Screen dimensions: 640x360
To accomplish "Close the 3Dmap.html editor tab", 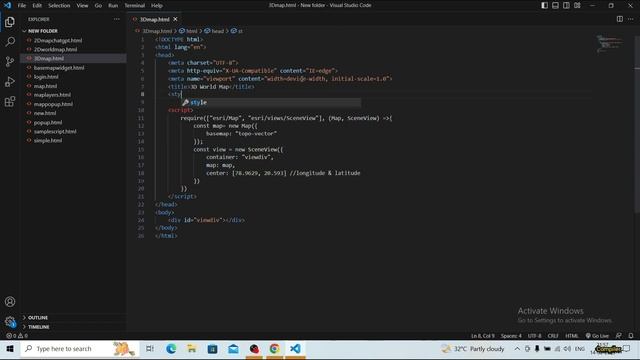I will (176, 19).
